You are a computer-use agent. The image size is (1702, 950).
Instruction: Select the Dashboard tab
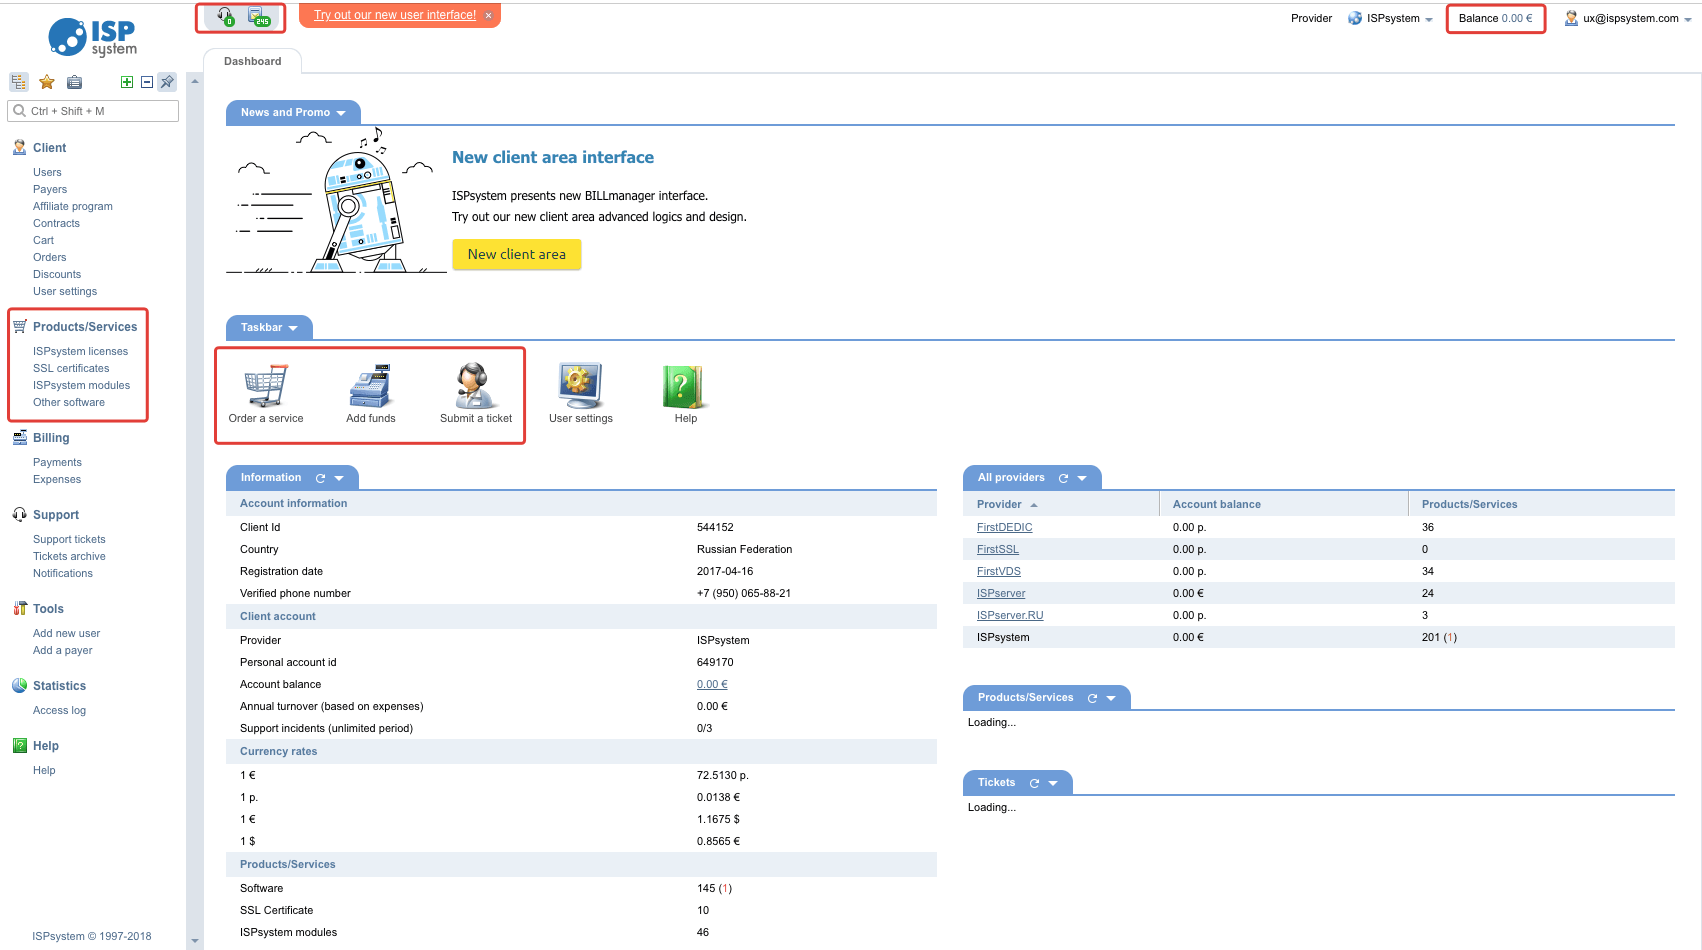click(x=253, y=61)
